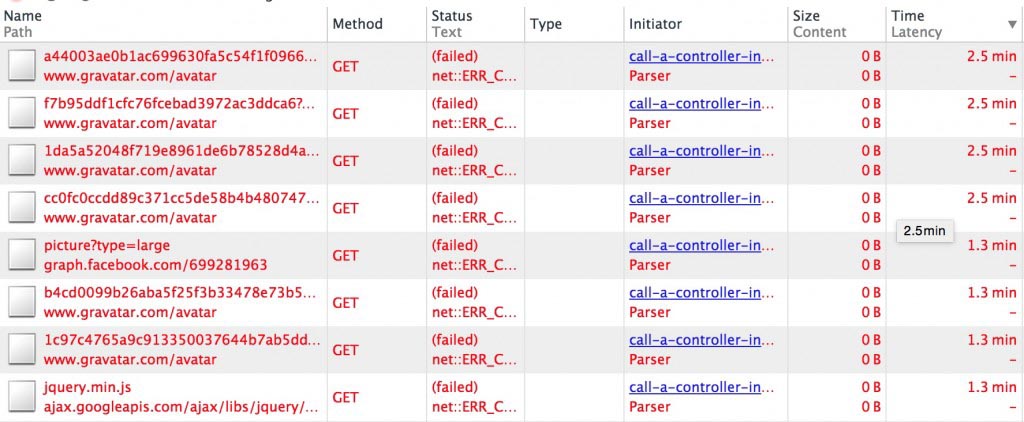Follow the initiator link for the picture?type=large request
Screen dimensions: 1024x422
click(x=701, y=246)
